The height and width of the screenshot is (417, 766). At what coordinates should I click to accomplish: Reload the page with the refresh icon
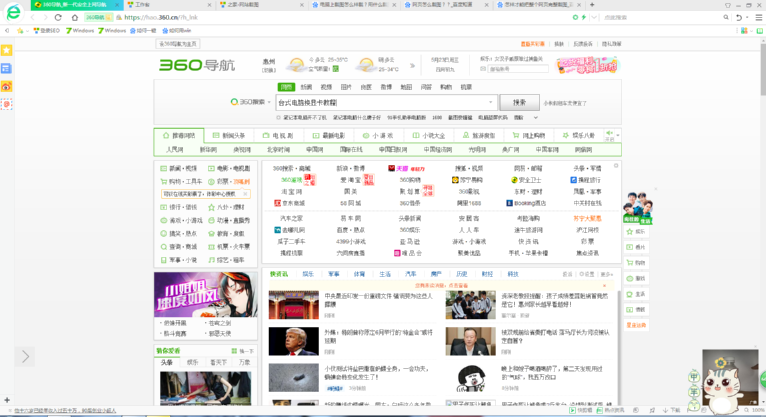click(58, 17)
